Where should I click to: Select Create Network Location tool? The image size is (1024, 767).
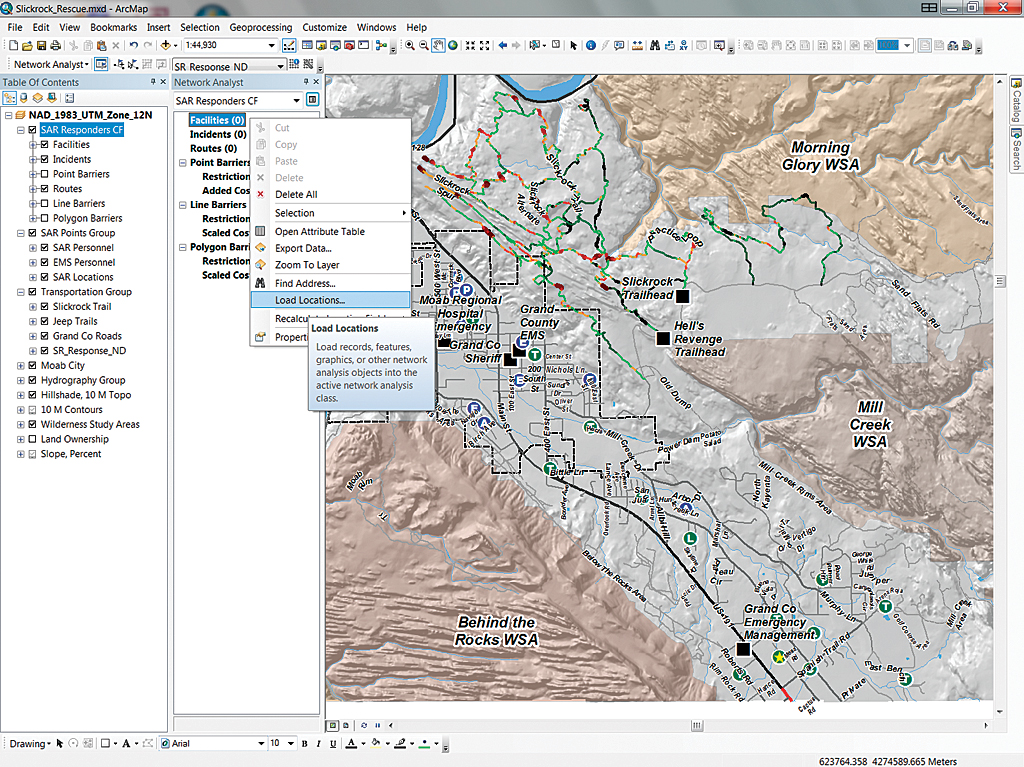[120, 64]
